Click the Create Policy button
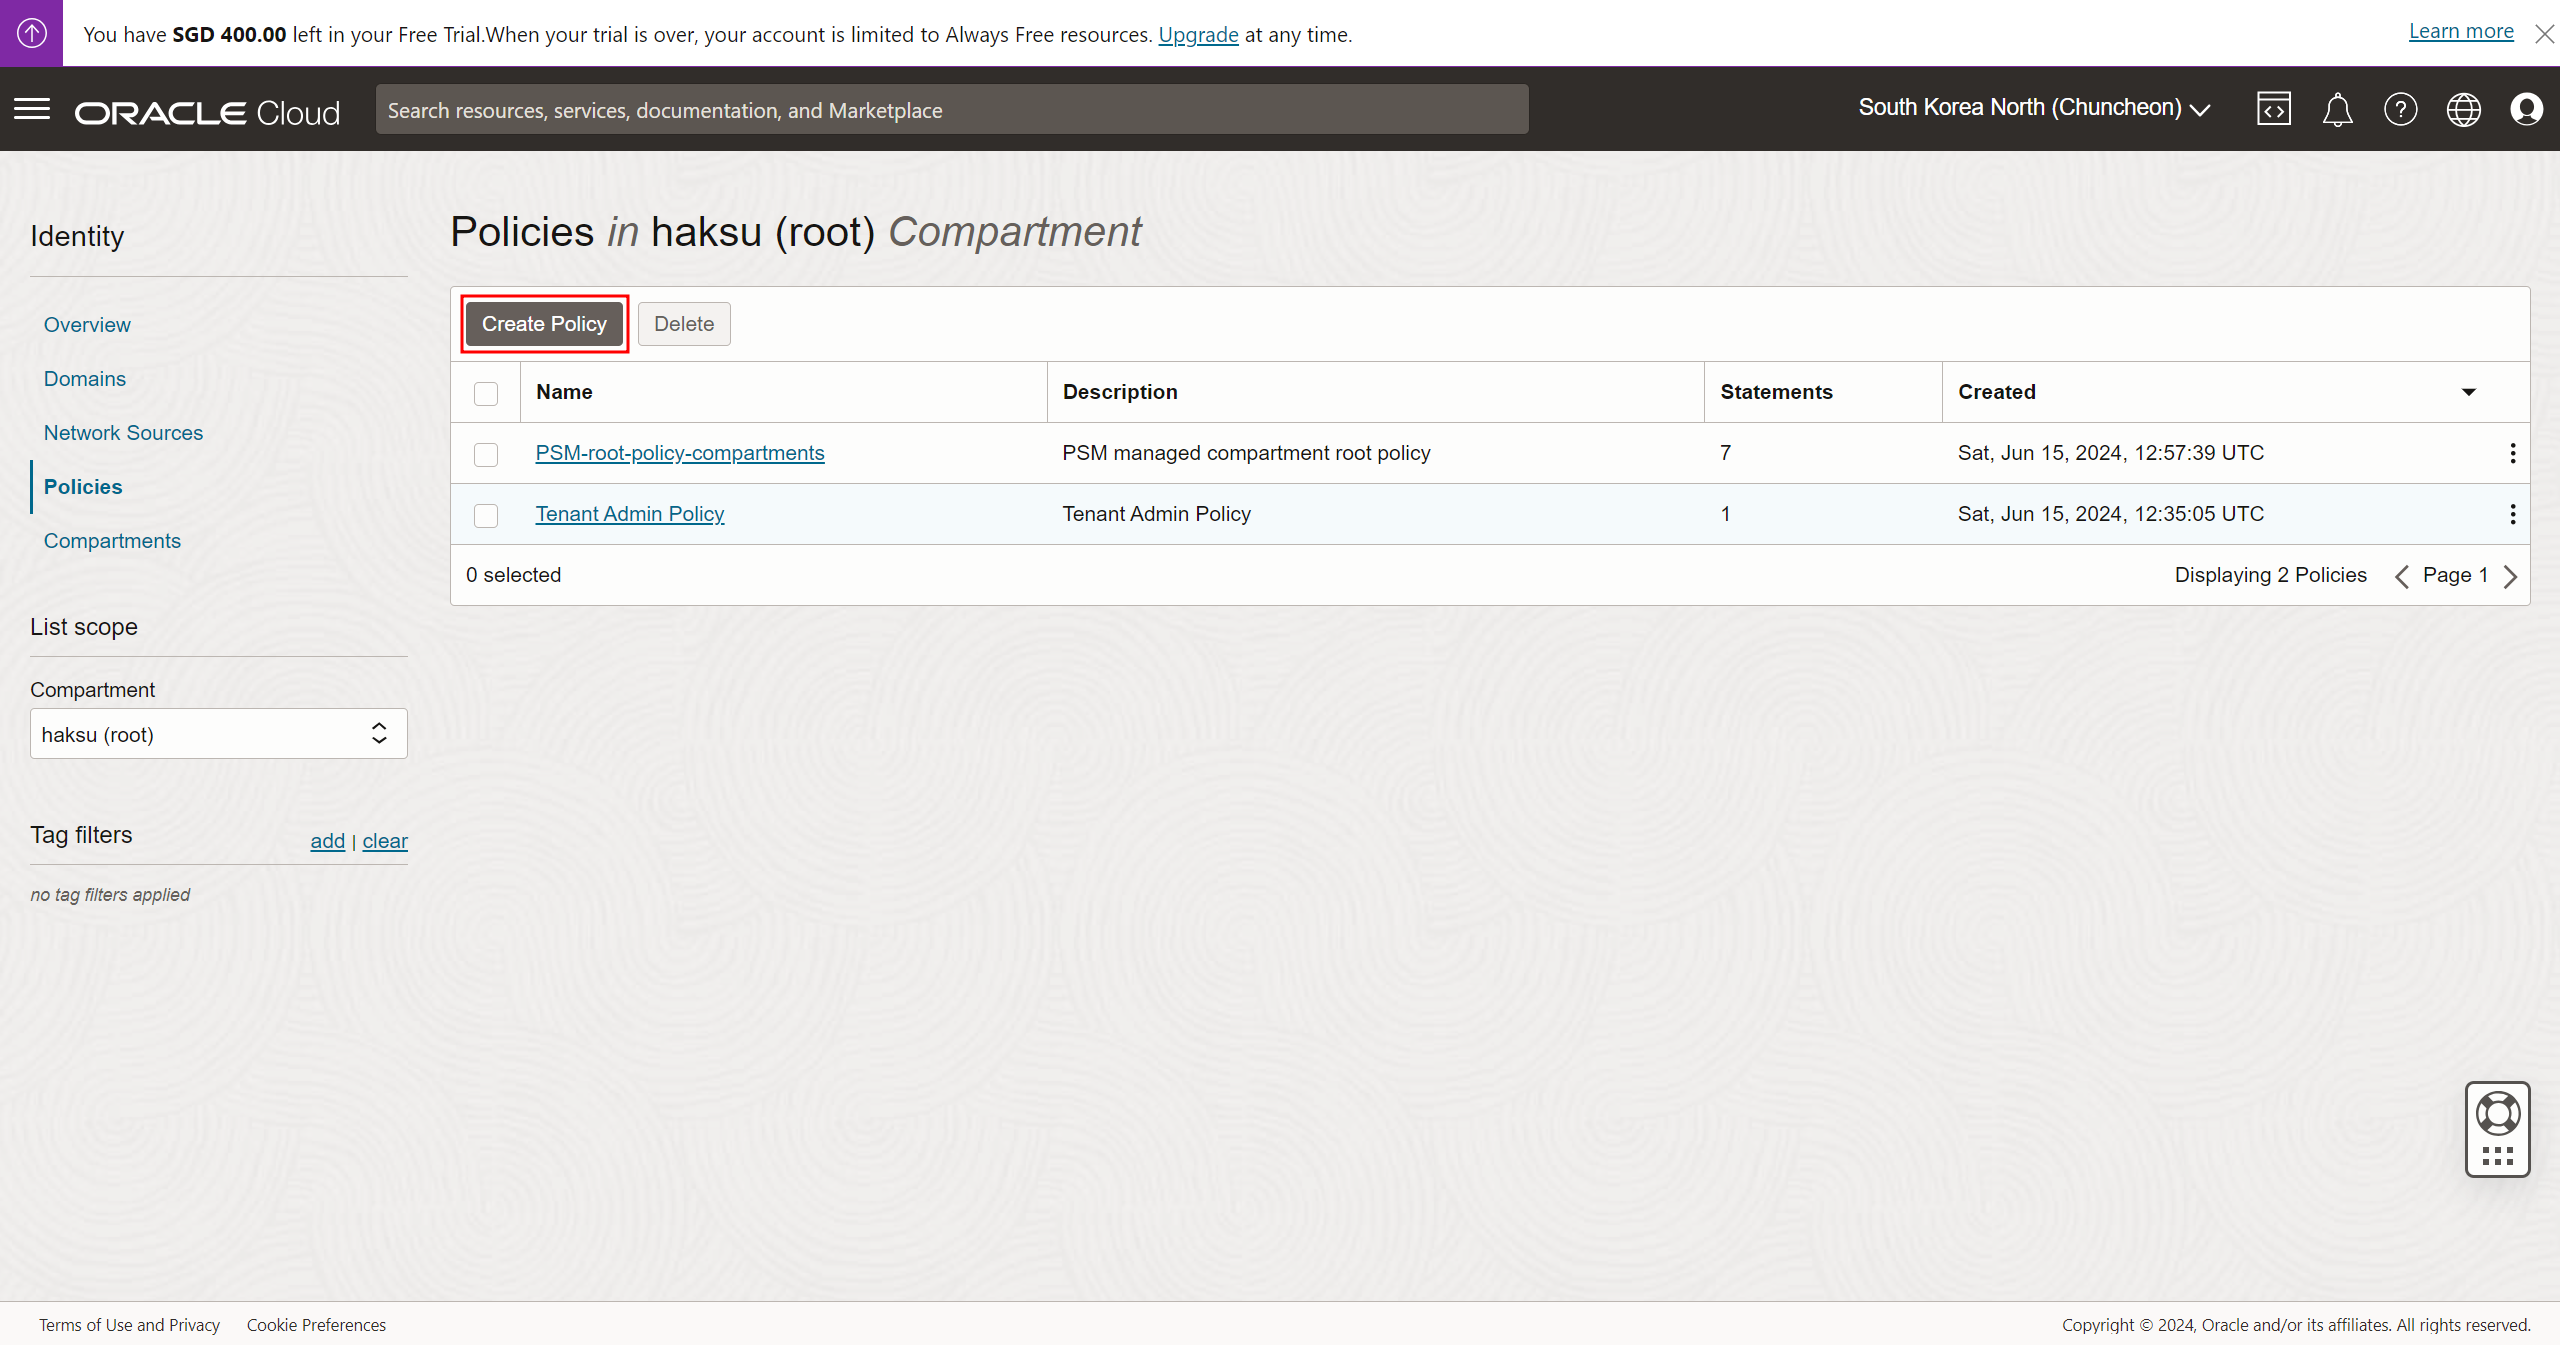Screen dimensions: 2560x1345 544,324
